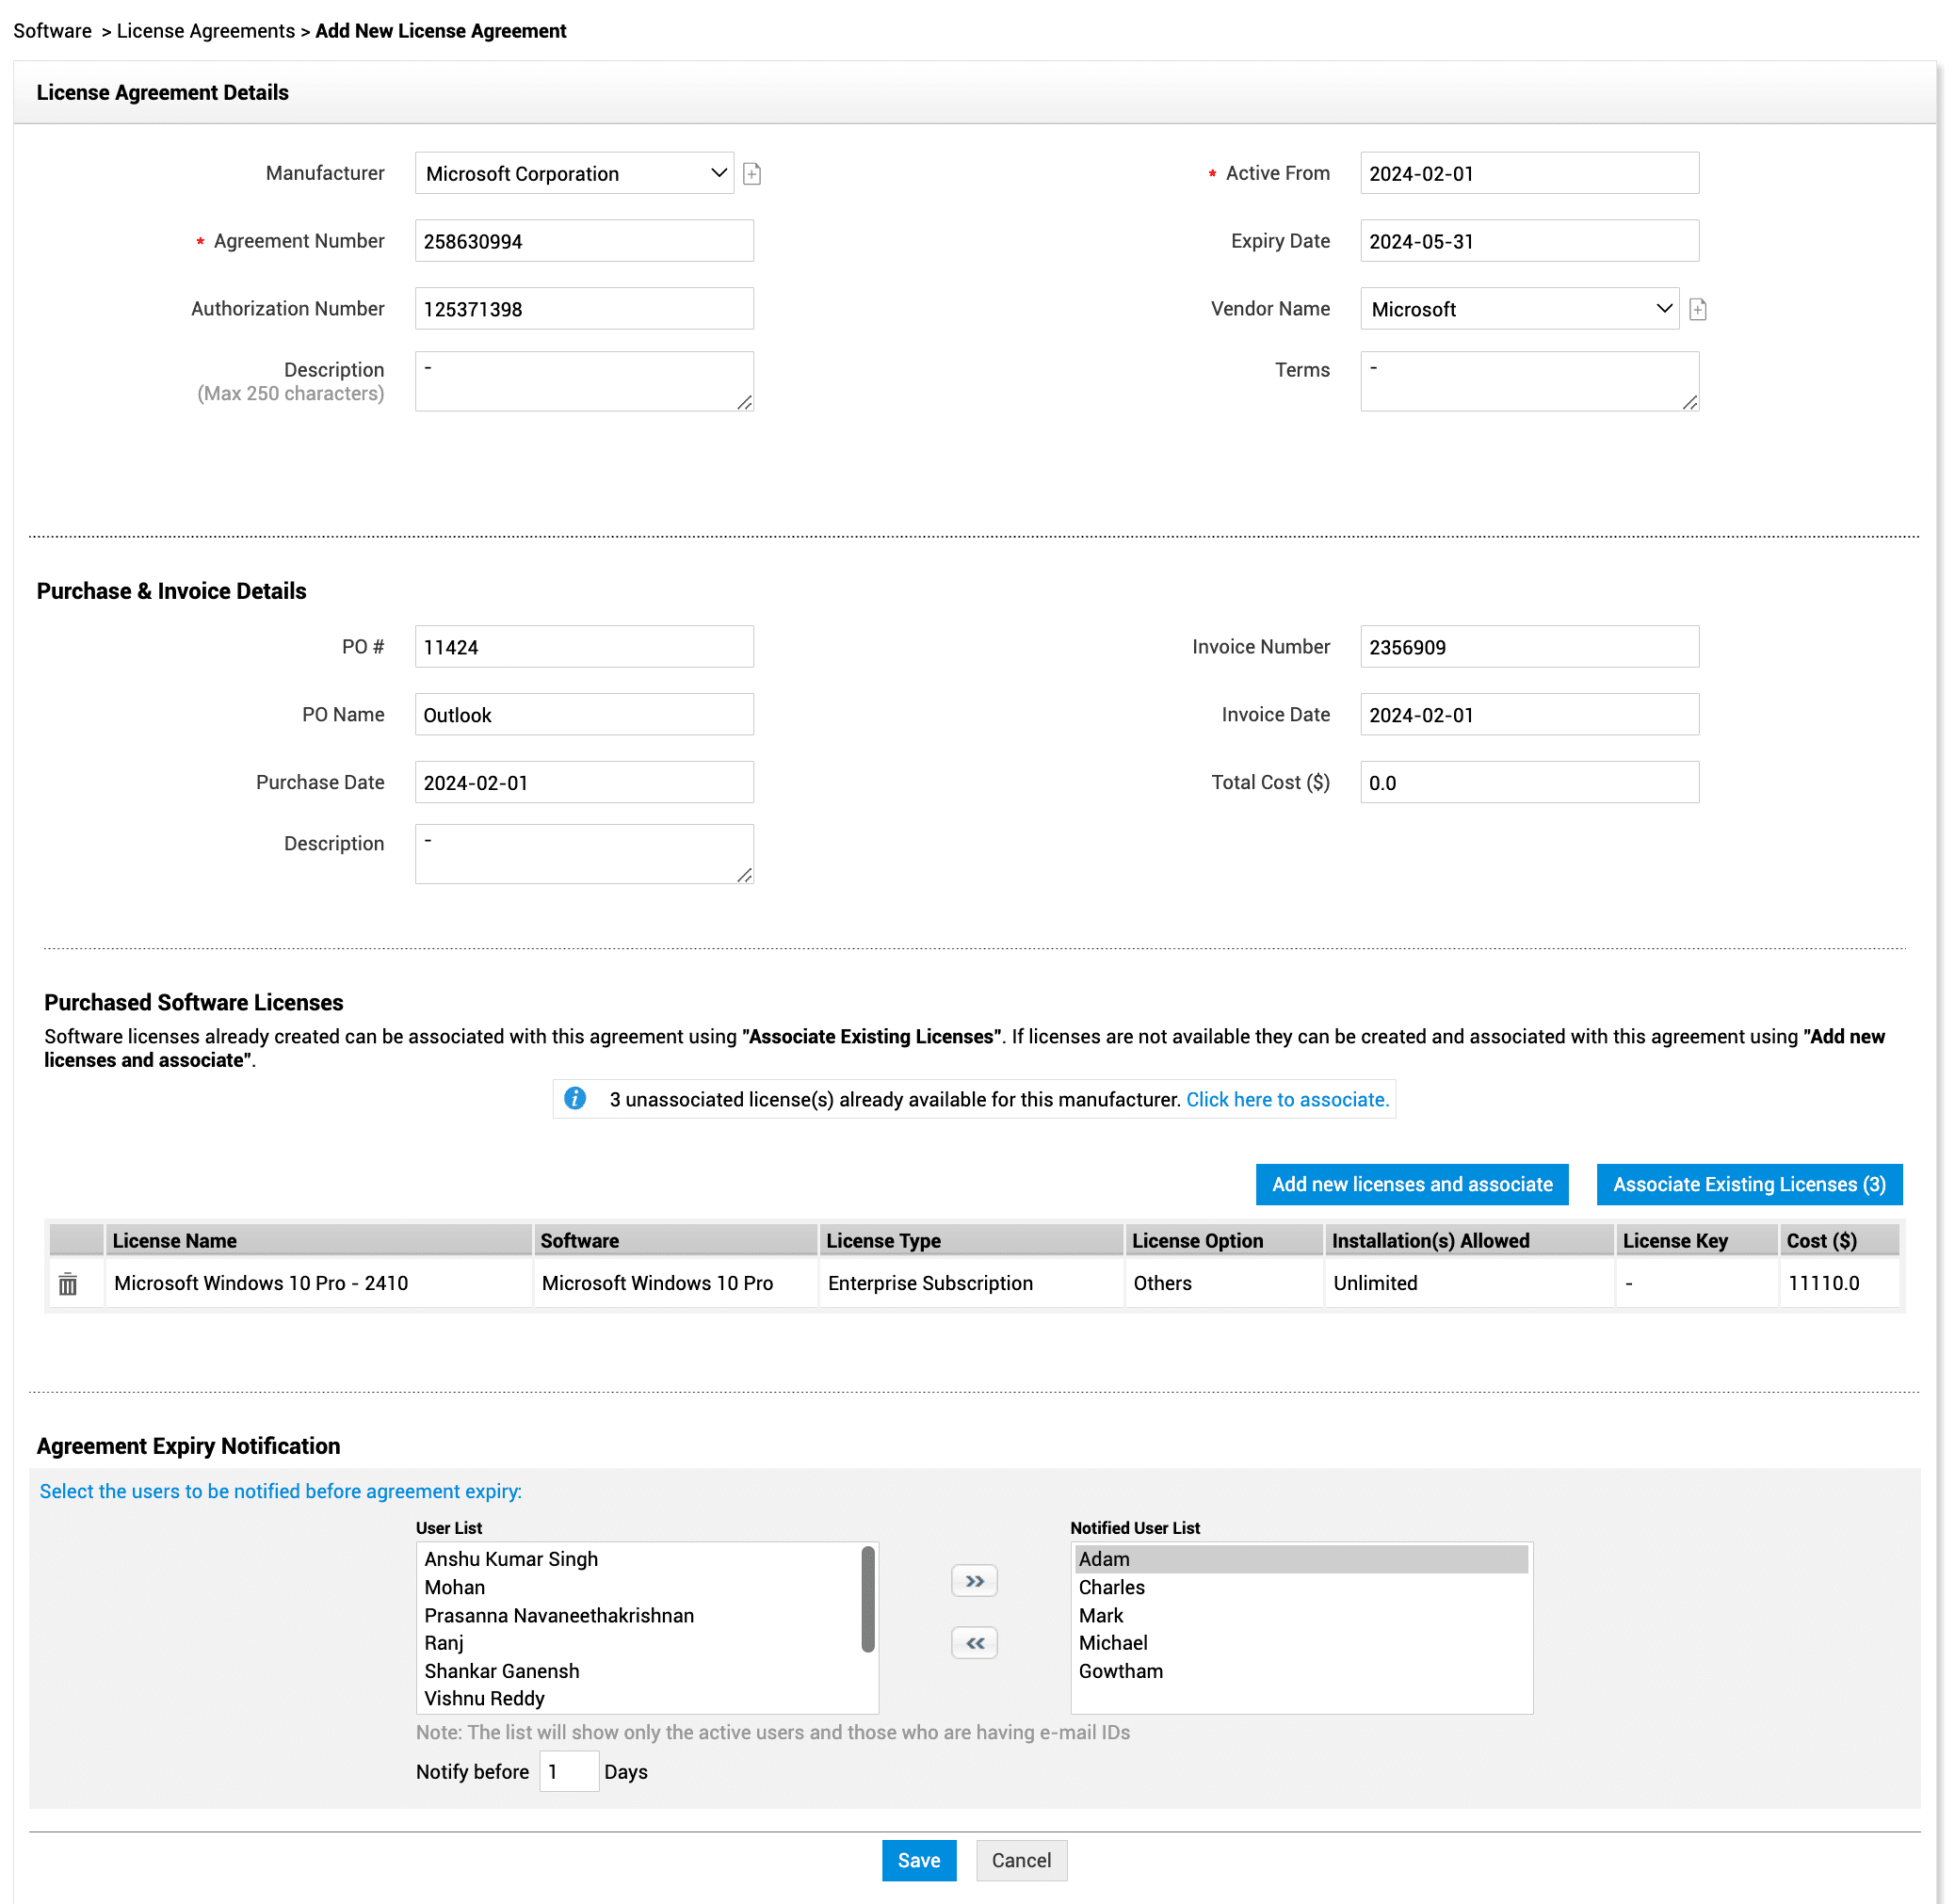
Task: Cancel the new agreement form
Action: (x=1021, y=1861)
